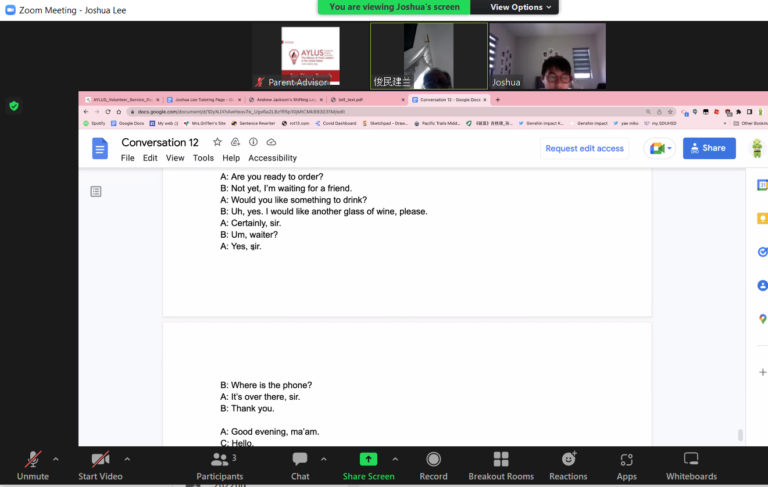This screenshot has height=487, width=768.
Task: Open the Spotify bookmark
Action: pos(94,123)
